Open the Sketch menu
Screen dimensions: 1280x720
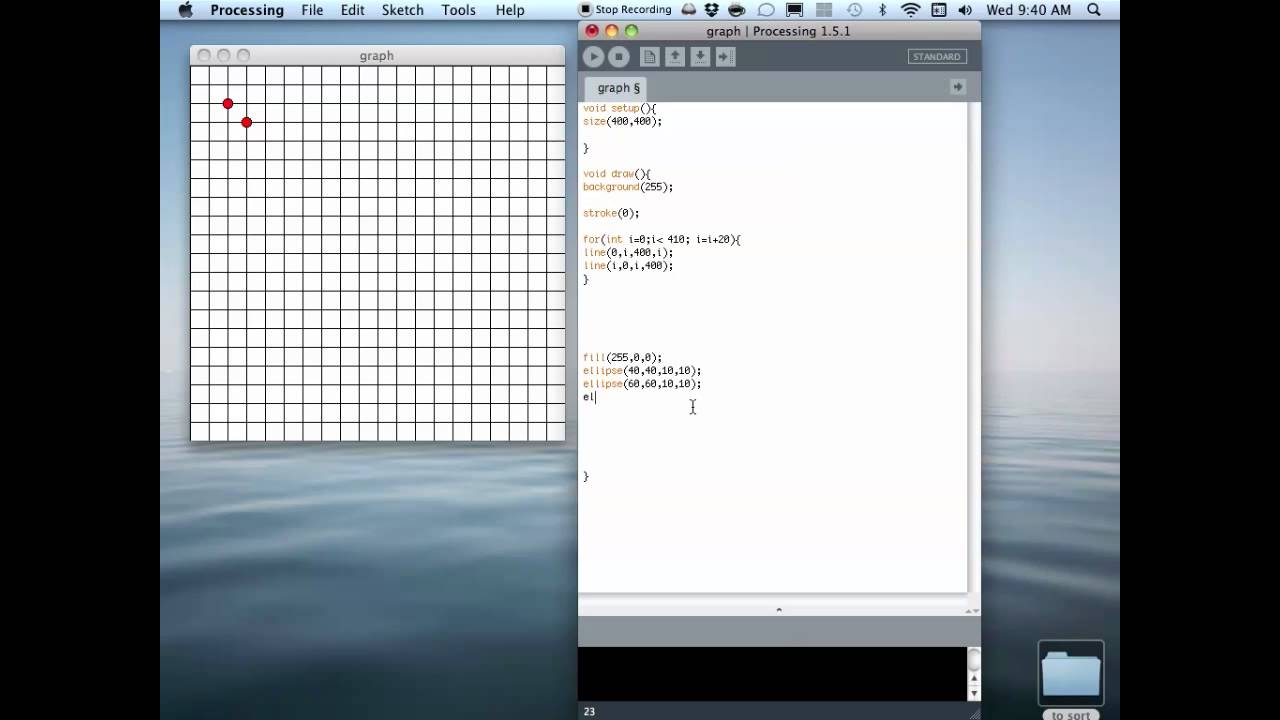[x=403, y=10]
